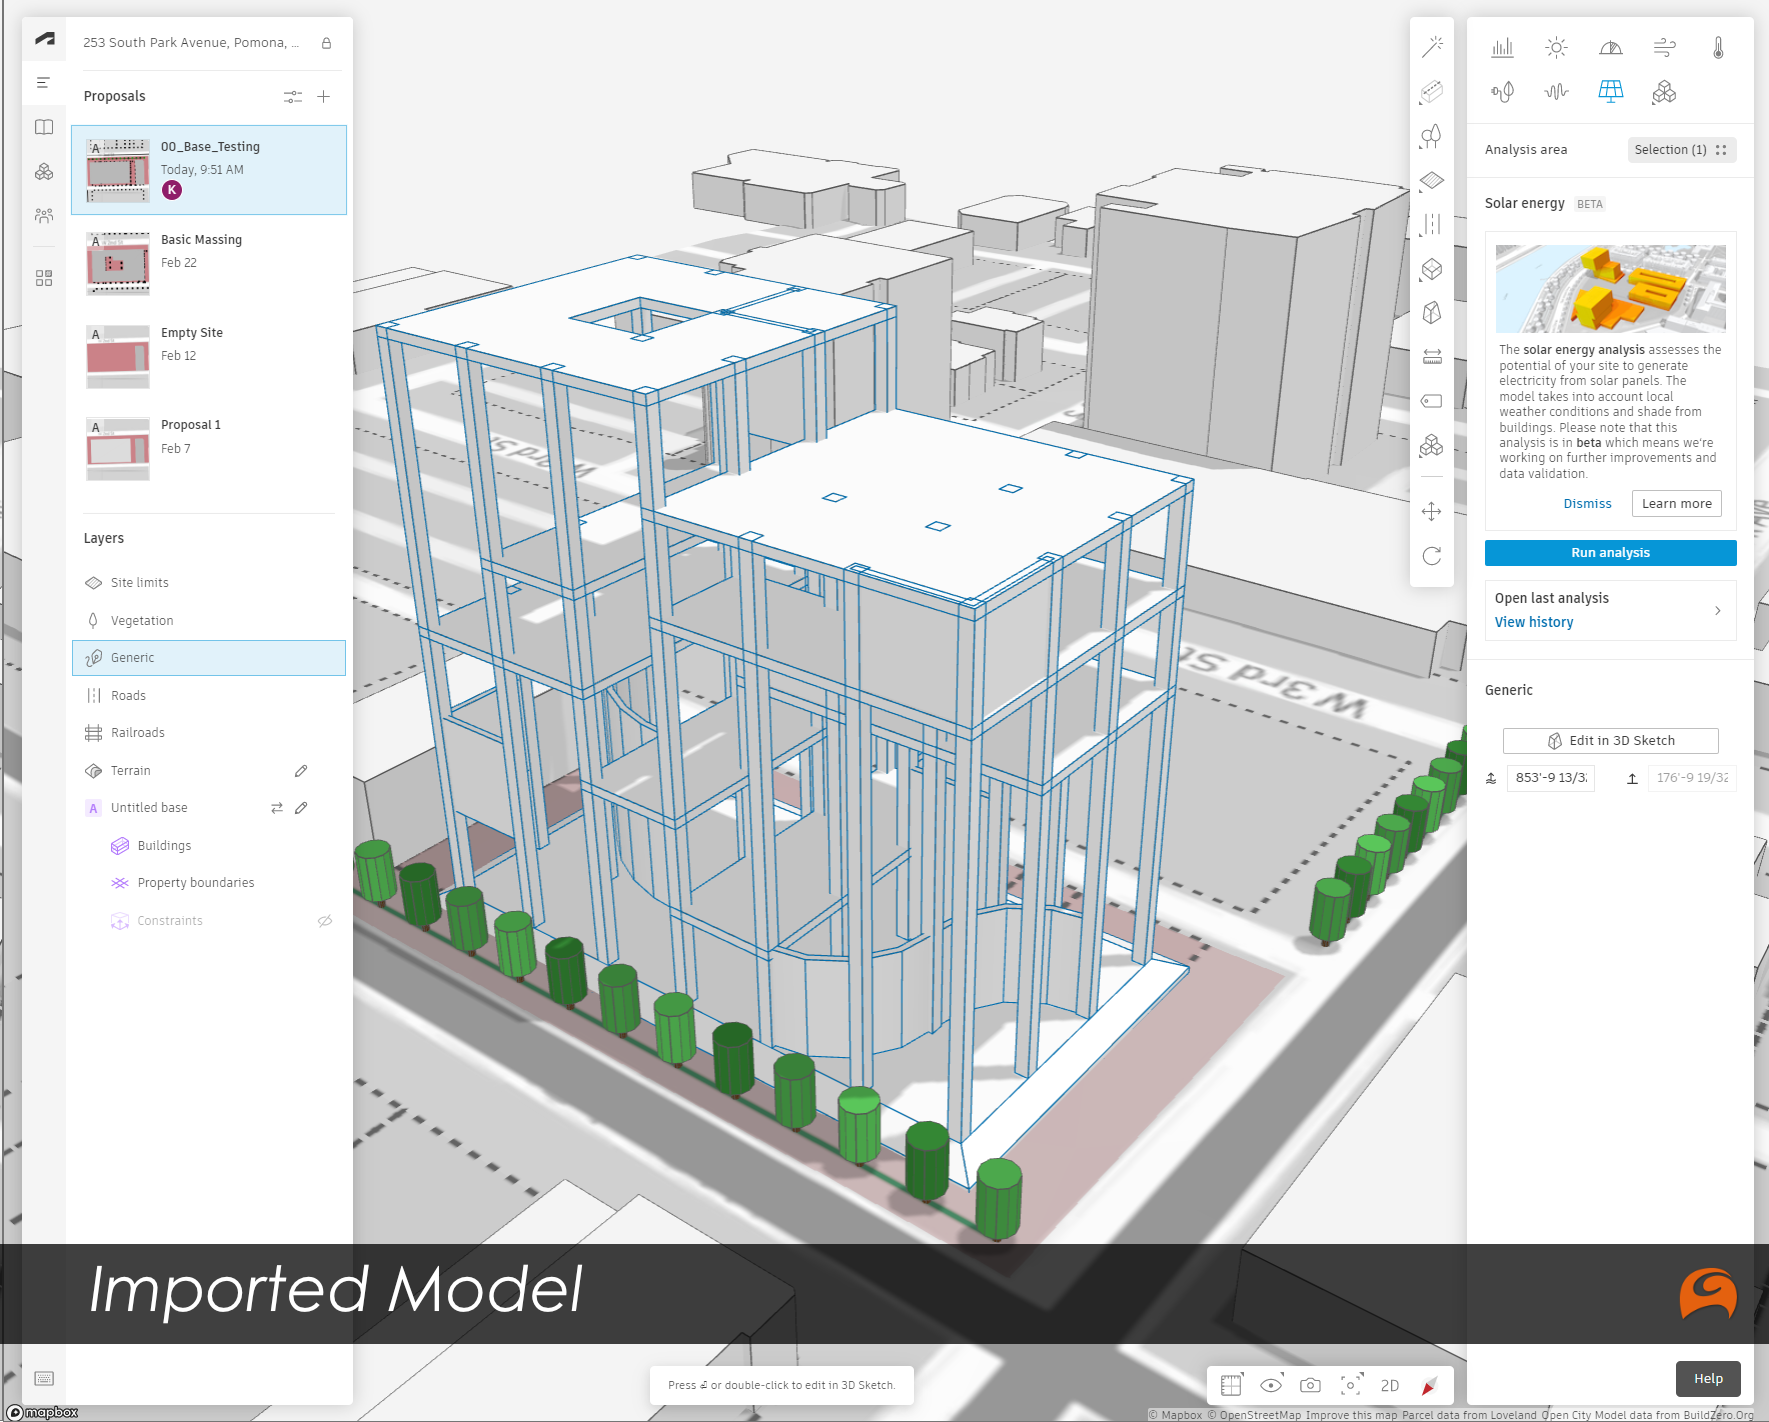Click the Run analysis button
The height and width of the screenshot is (1422, 1769).
[x=1609, y=552]
